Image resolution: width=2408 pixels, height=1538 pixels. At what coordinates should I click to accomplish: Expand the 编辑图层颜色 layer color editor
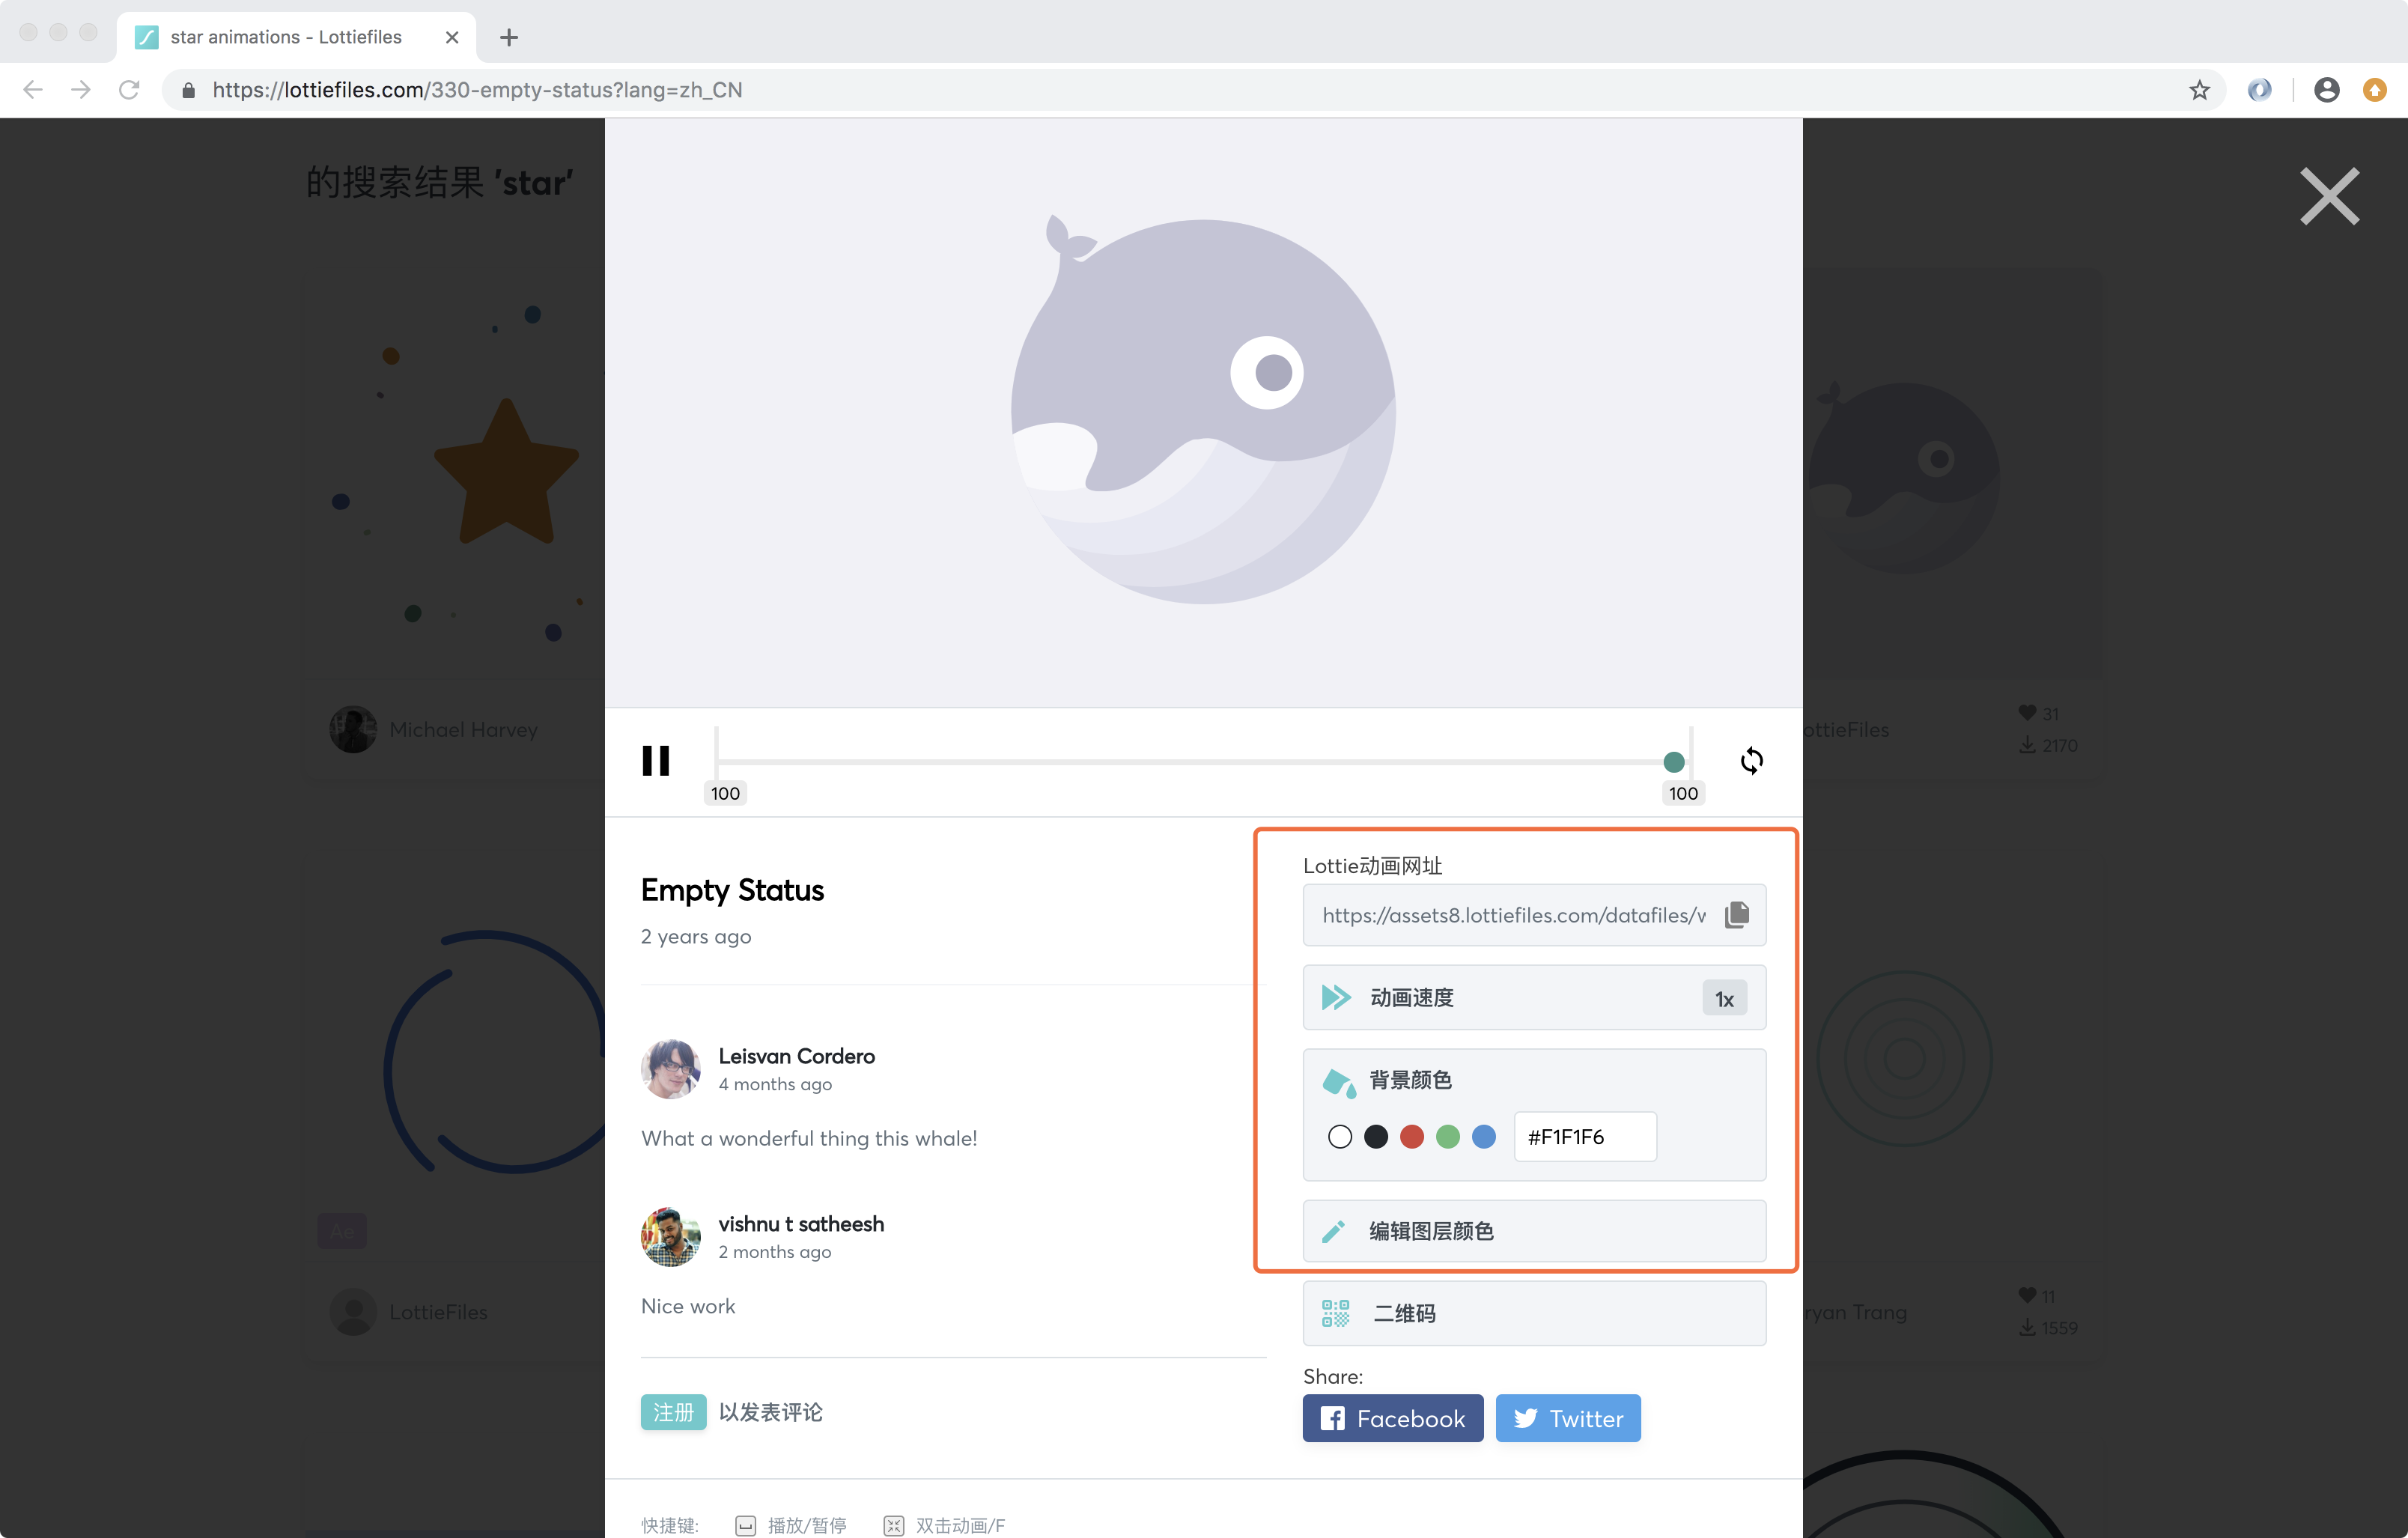coord(1534,1231)
